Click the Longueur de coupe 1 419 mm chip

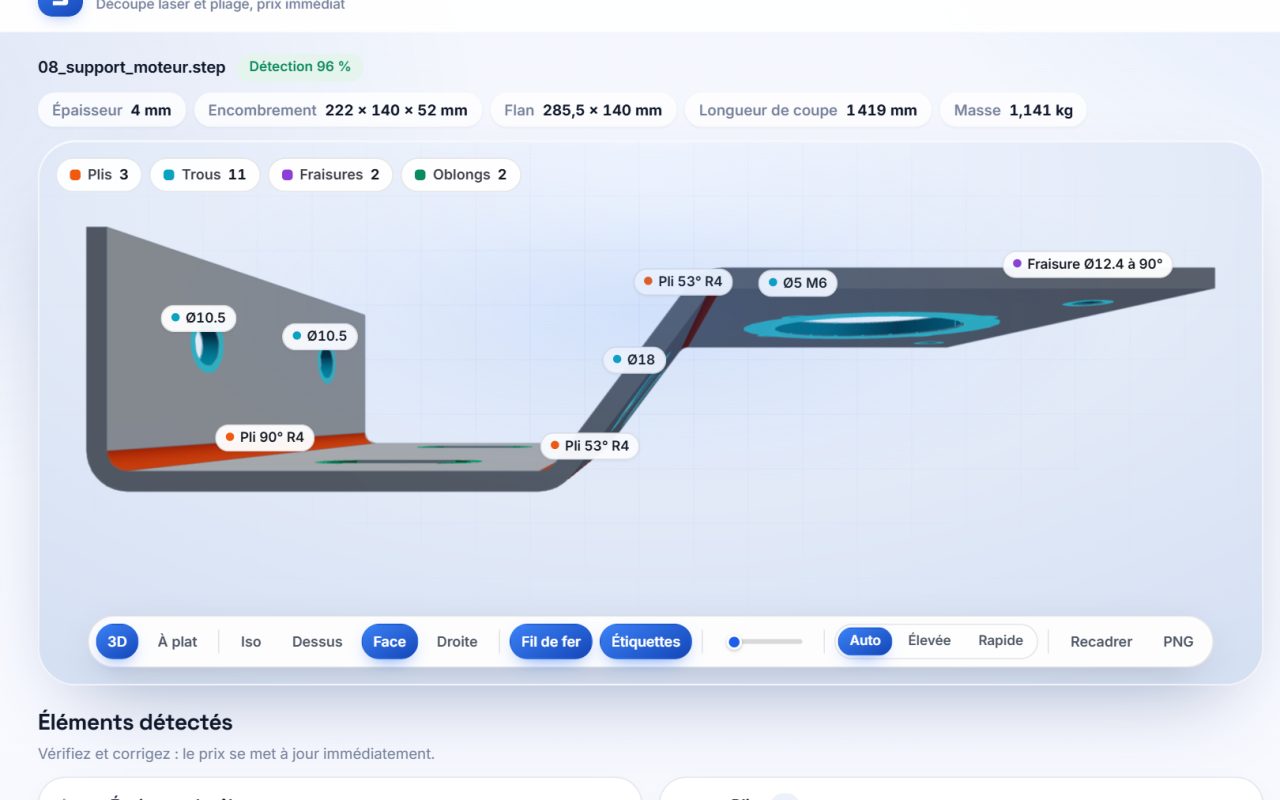coord(808,110)
